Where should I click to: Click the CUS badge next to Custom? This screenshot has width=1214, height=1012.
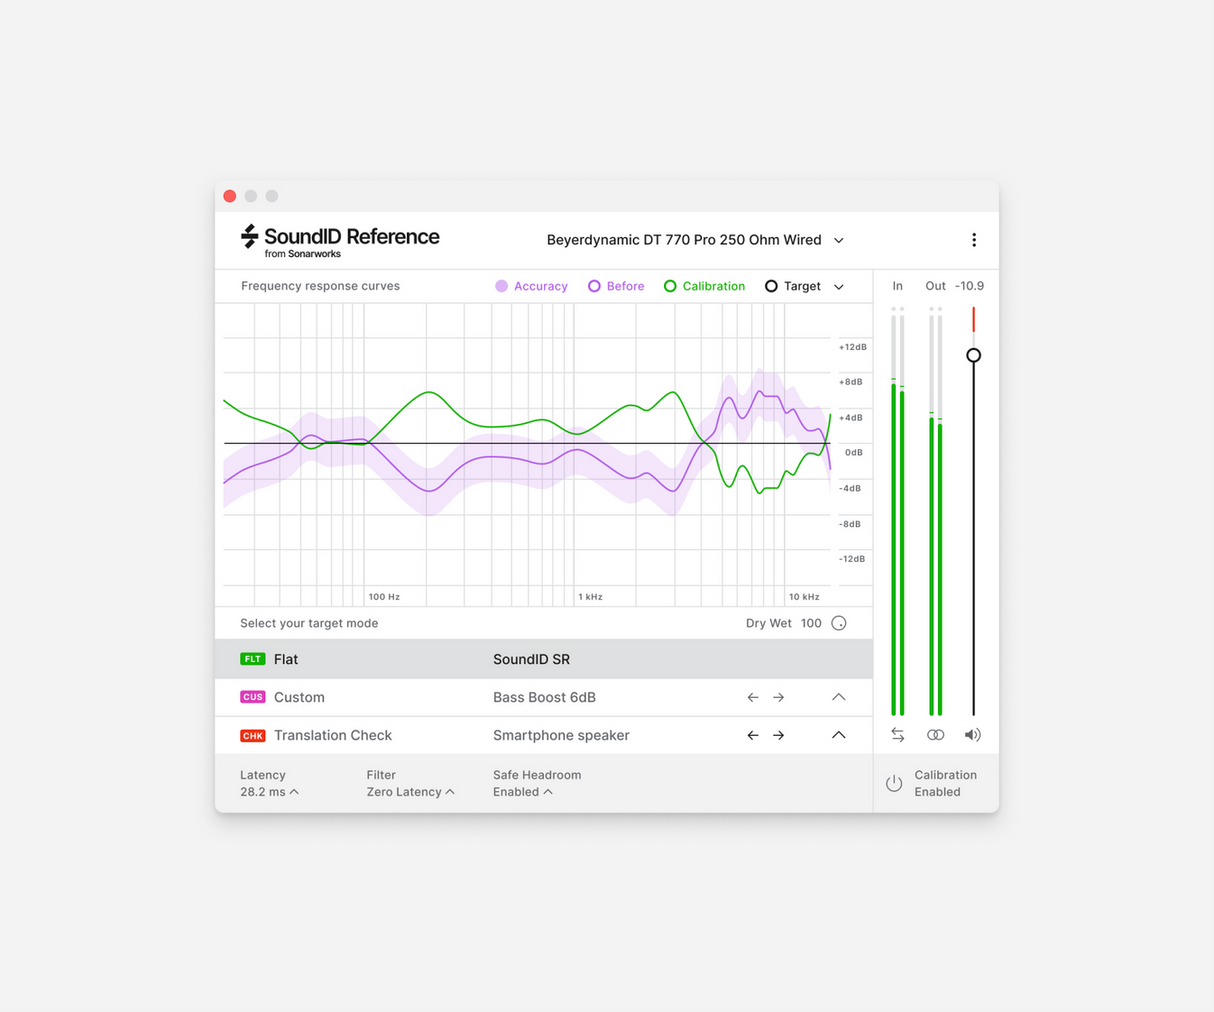click(252, 697)
